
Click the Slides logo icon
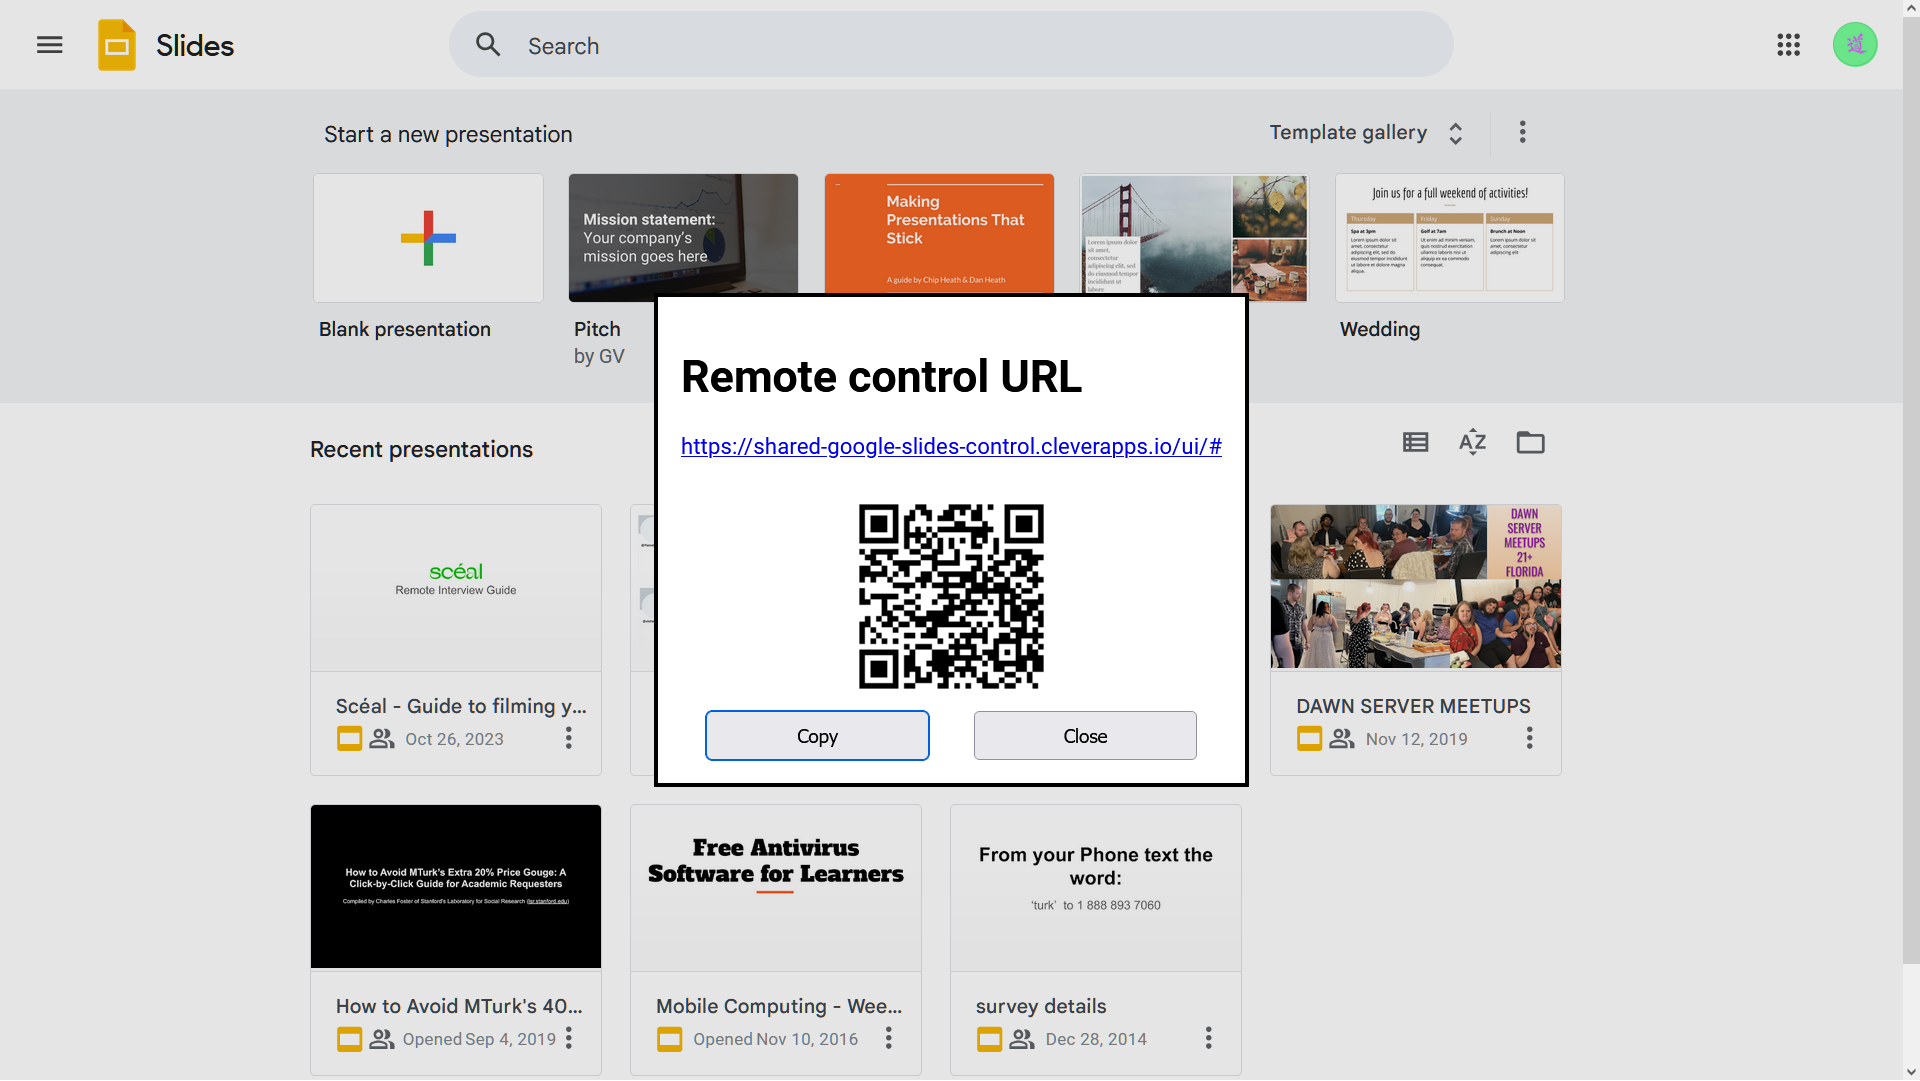click(117, 45)
